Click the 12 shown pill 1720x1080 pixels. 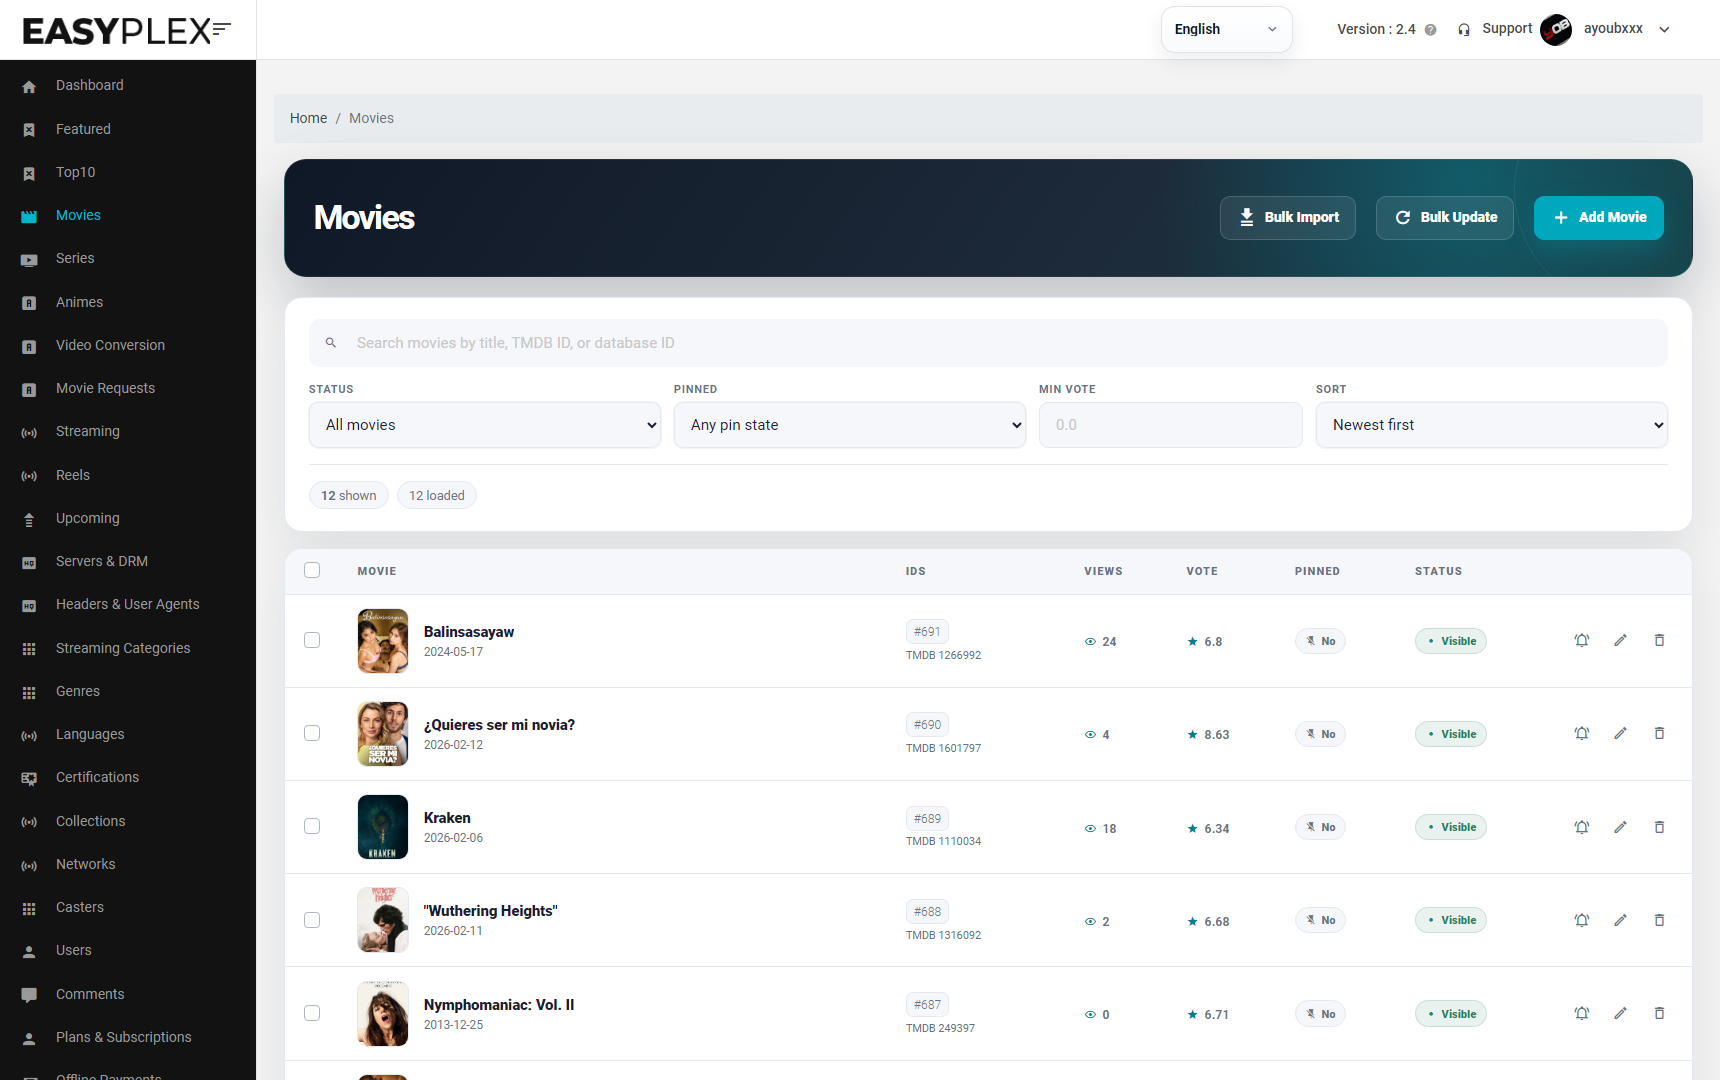coord(348,495)
